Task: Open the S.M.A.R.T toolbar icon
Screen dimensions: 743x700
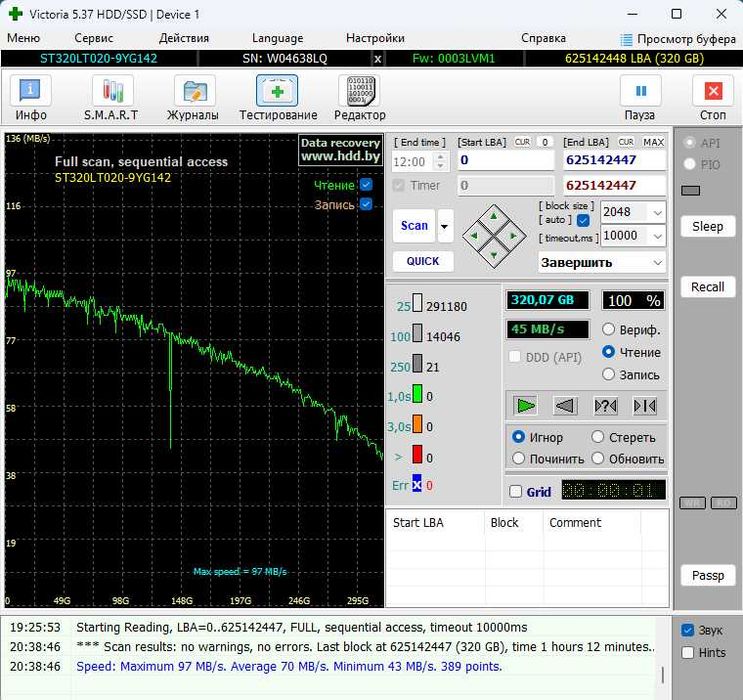Action: (112, 98)
